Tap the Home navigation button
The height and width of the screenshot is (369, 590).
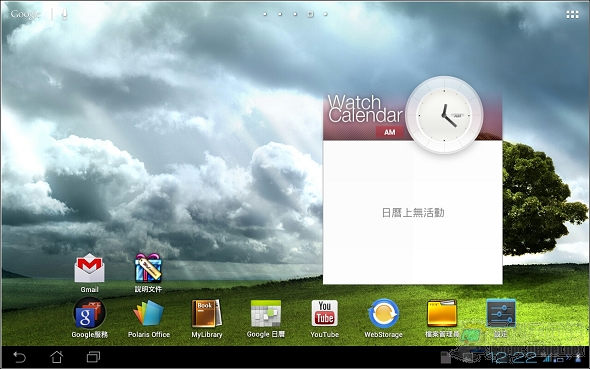pos(56,357)
